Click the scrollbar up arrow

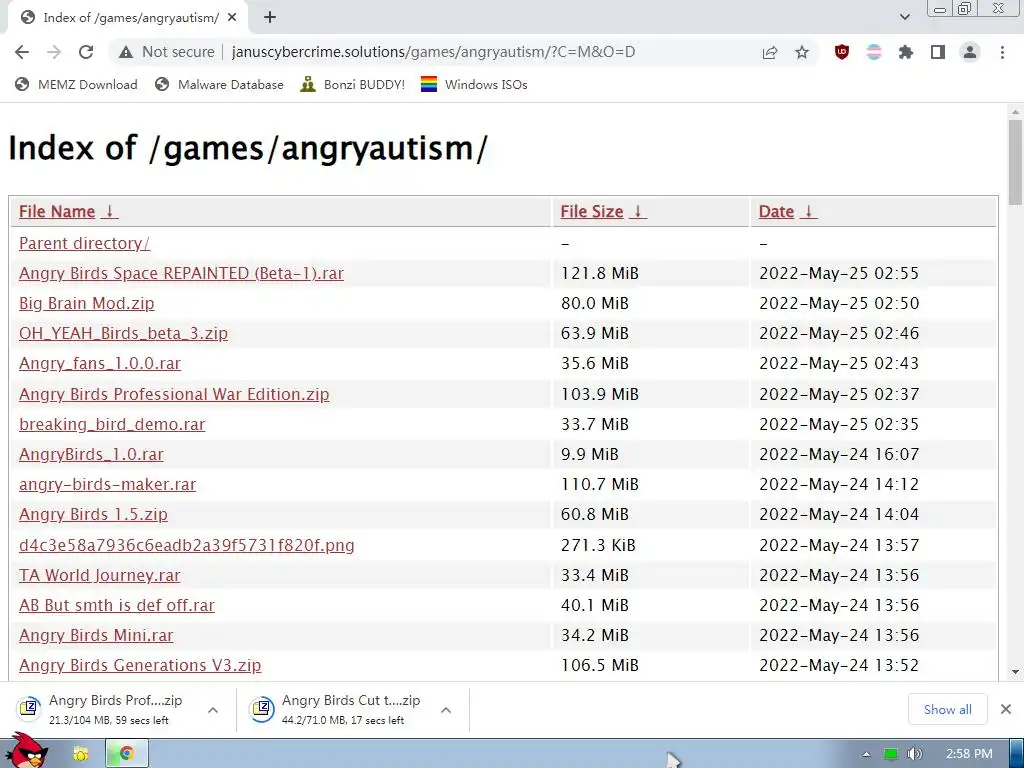pyautogui.click(x=1015, y=112)
